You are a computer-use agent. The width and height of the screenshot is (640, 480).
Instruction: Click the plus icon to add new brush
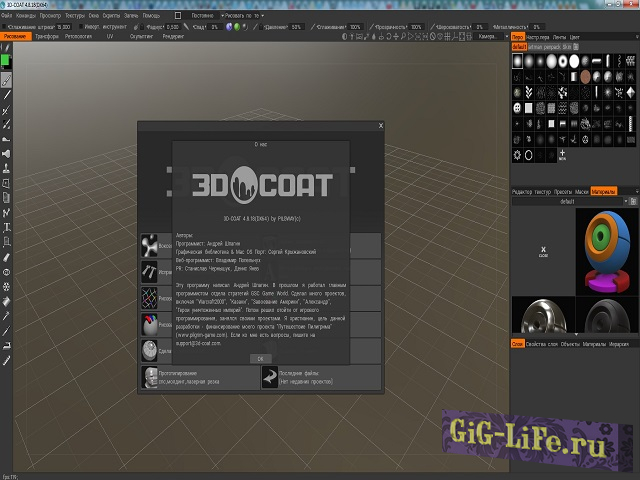point(563,155)
